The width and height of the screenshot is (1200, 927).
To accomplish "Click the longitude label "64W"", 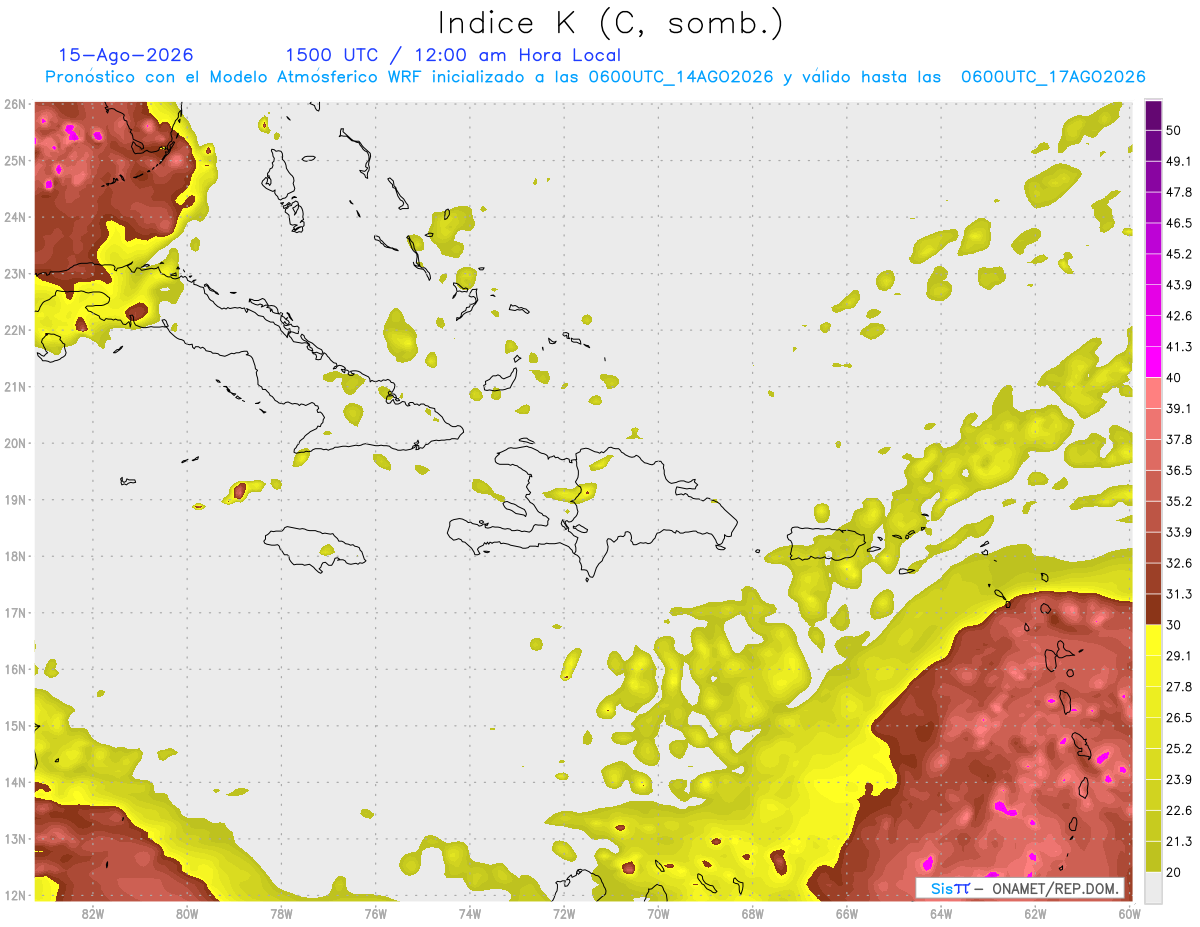I will coord(940,913).
